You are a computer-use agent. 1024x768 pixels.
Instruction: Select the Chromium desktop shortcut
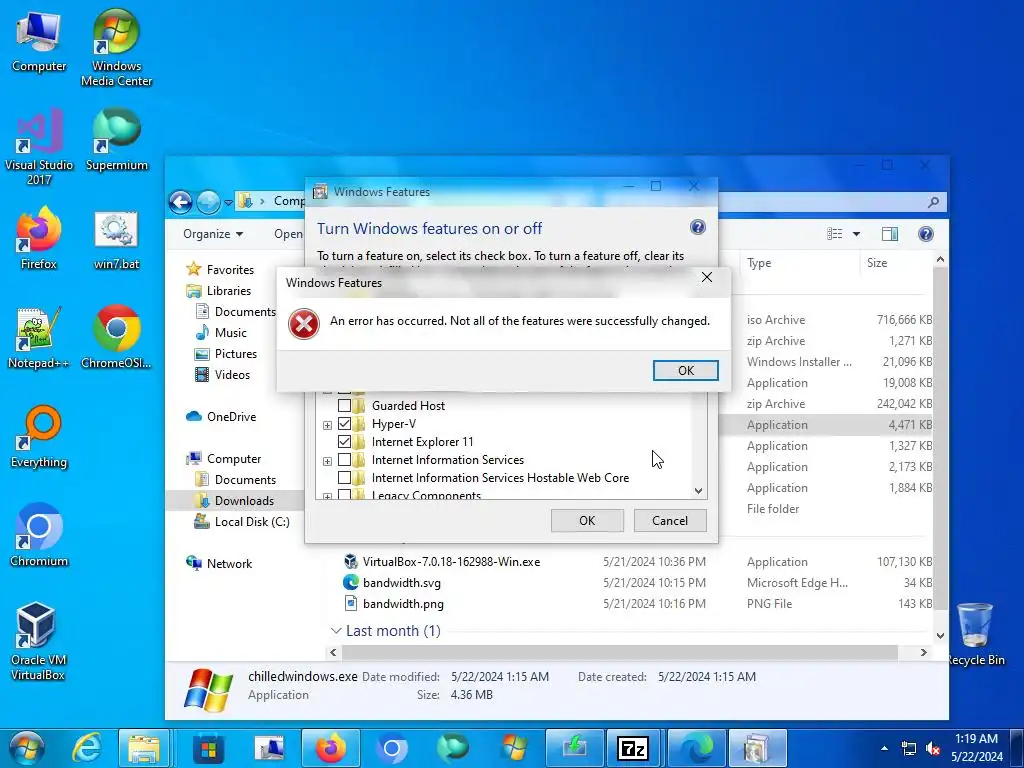tap(39, 536)
